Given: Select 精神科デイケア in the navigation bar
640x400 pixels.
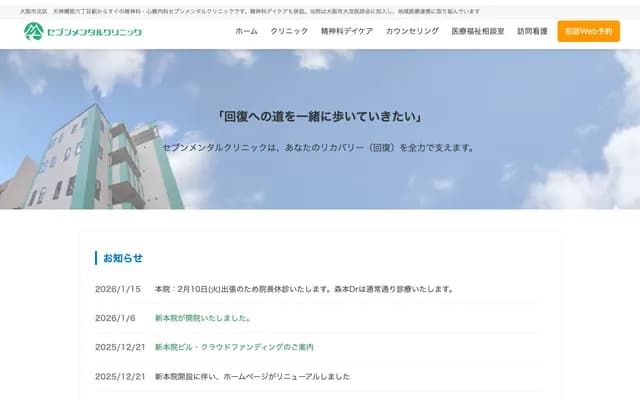Looking at the screenshot, I should (346, 32).
